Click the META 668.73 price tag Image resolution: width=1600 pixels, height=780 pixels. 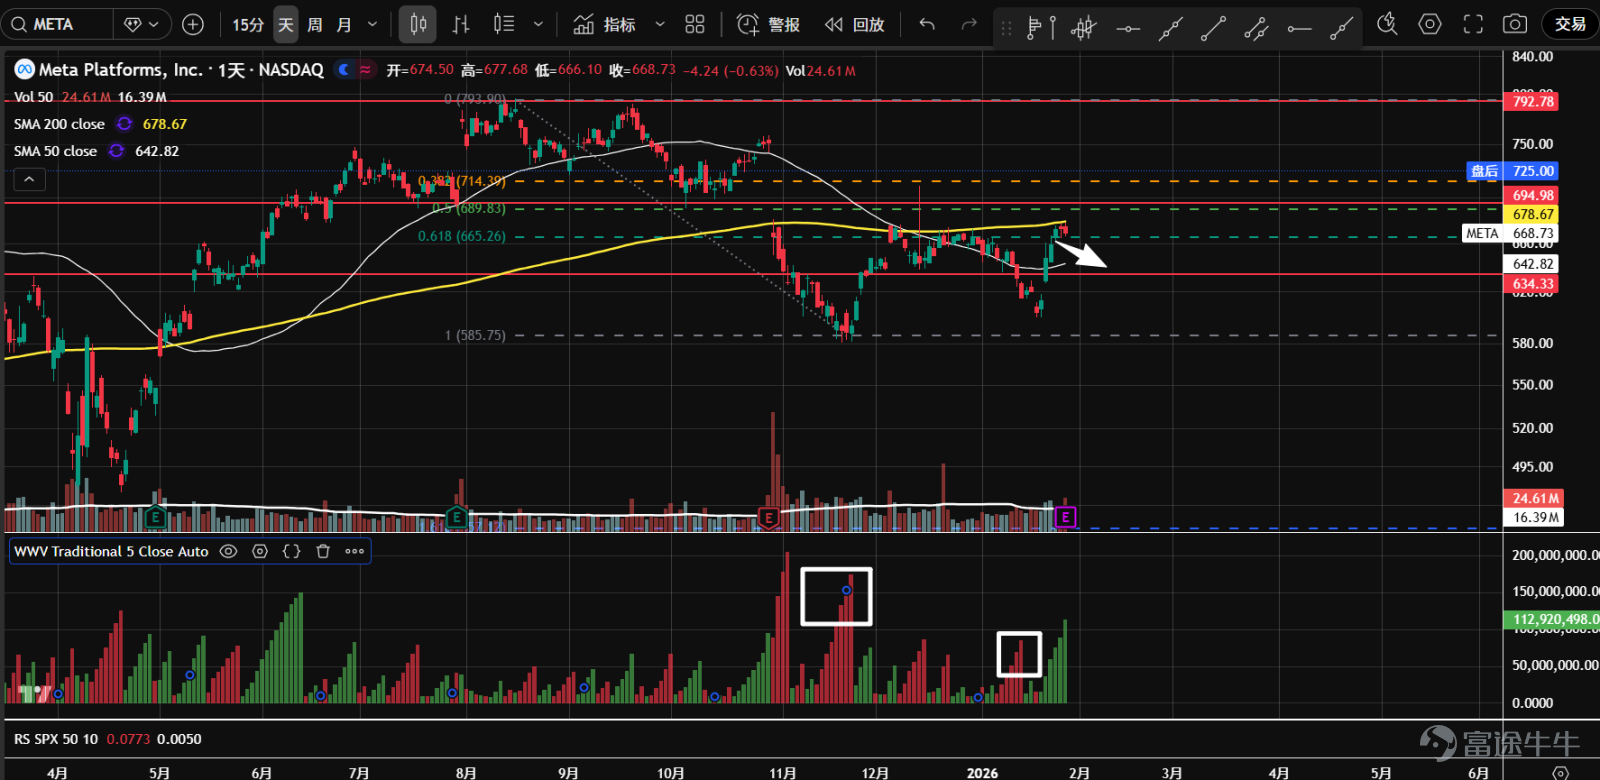point(1510,233)
